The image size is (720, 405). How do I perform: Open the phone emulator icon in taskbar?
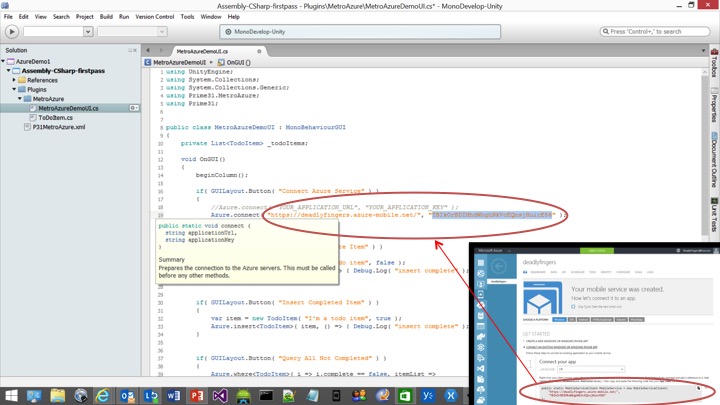pos(336,395)
